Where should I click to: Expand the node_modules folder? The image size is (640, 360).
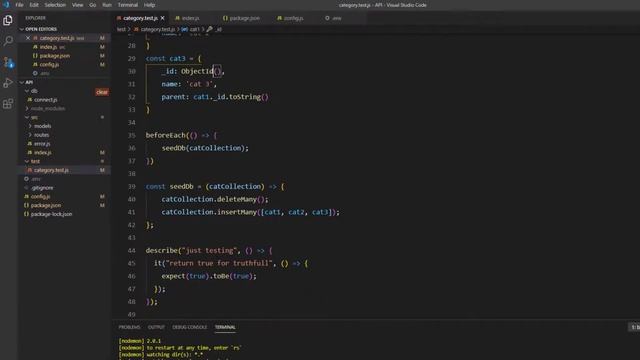27,109
